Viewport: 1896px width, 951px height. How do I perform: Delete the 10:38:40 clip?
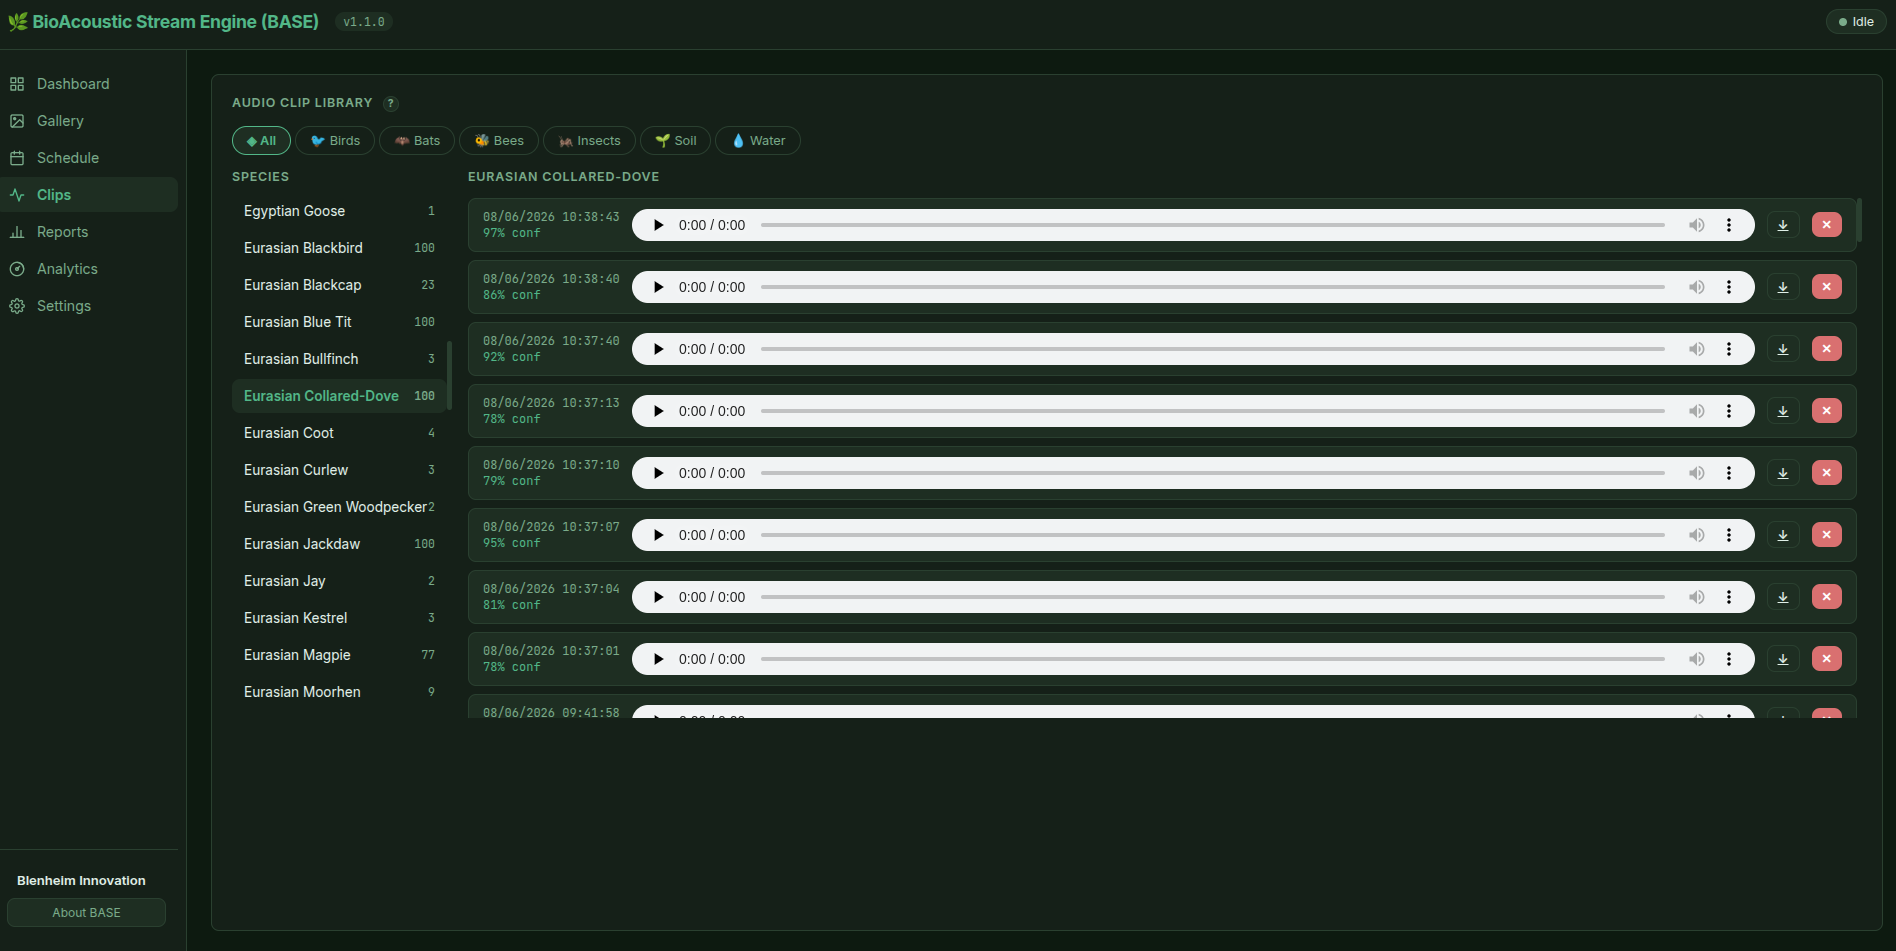[1827, 287]
